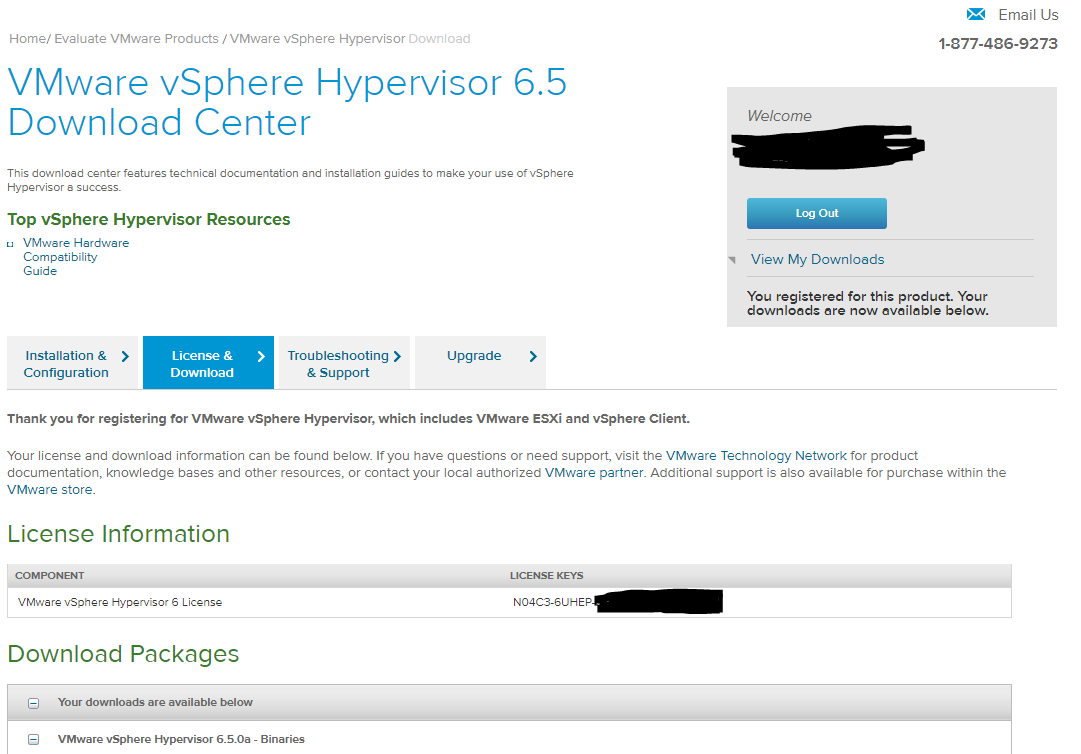The image size is (1081, 754).
Task: Click the Email Us link
Action: click(1028, 14)
